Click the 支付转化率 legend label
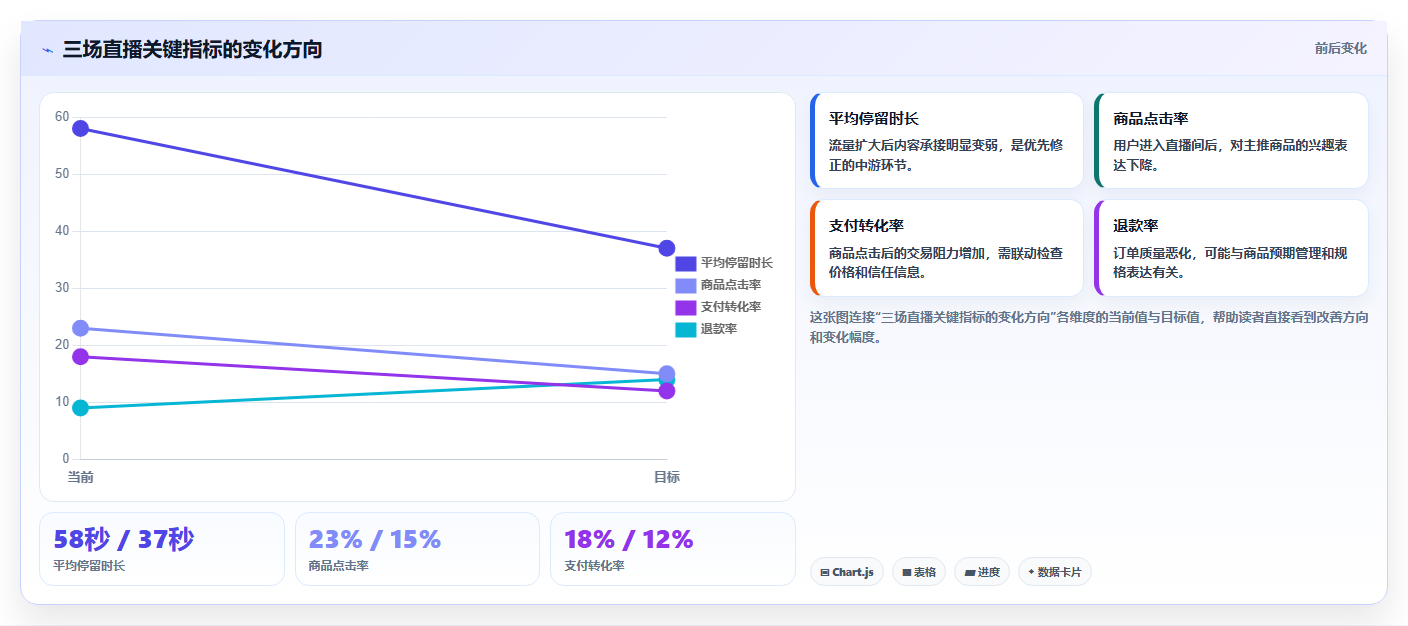The width and height of the screenshot is (1408, 626). coord(731,307)
